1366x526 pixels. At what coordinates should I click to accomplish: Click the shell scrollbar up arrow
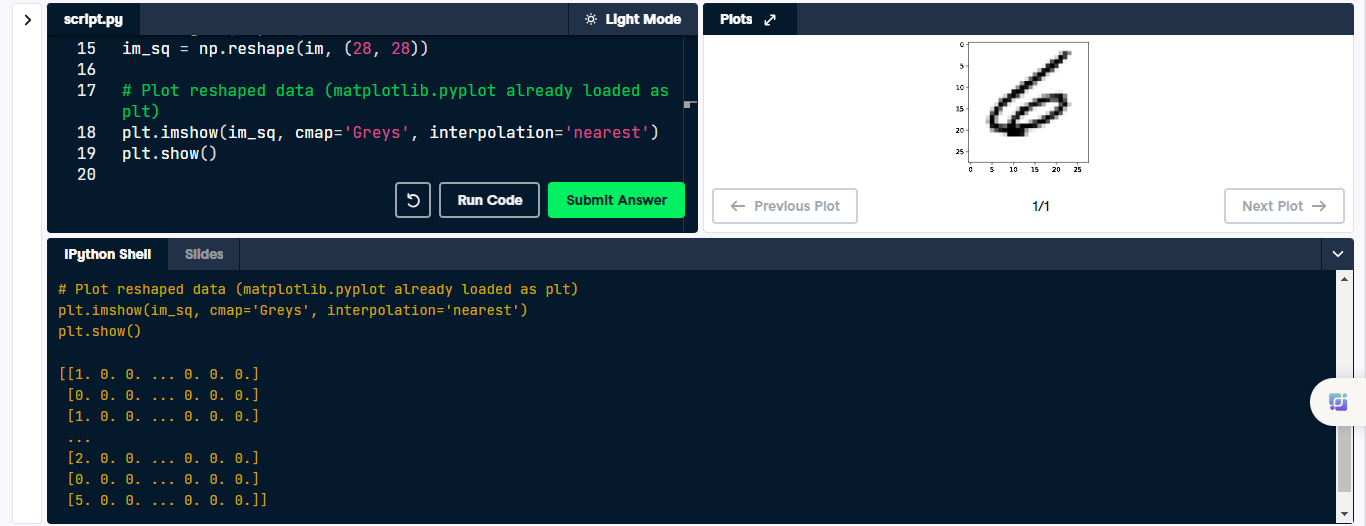click(x=1344, y=279)
